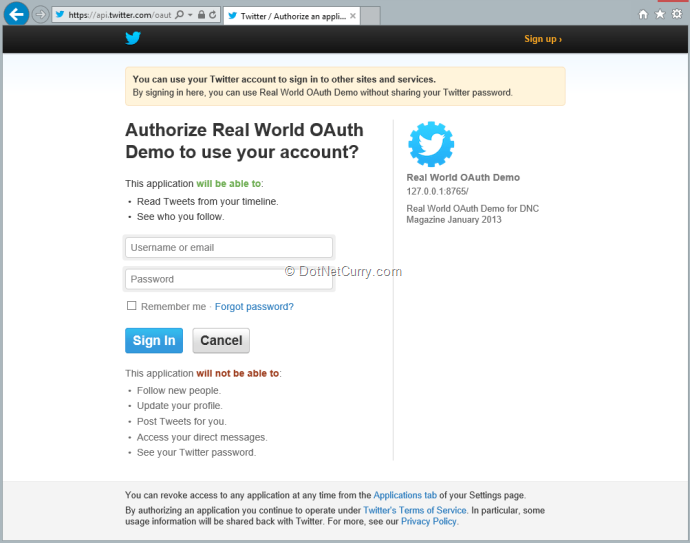Click the 'will not be able to' red text
Screen dimensions: 690x543
click(237, 374)
